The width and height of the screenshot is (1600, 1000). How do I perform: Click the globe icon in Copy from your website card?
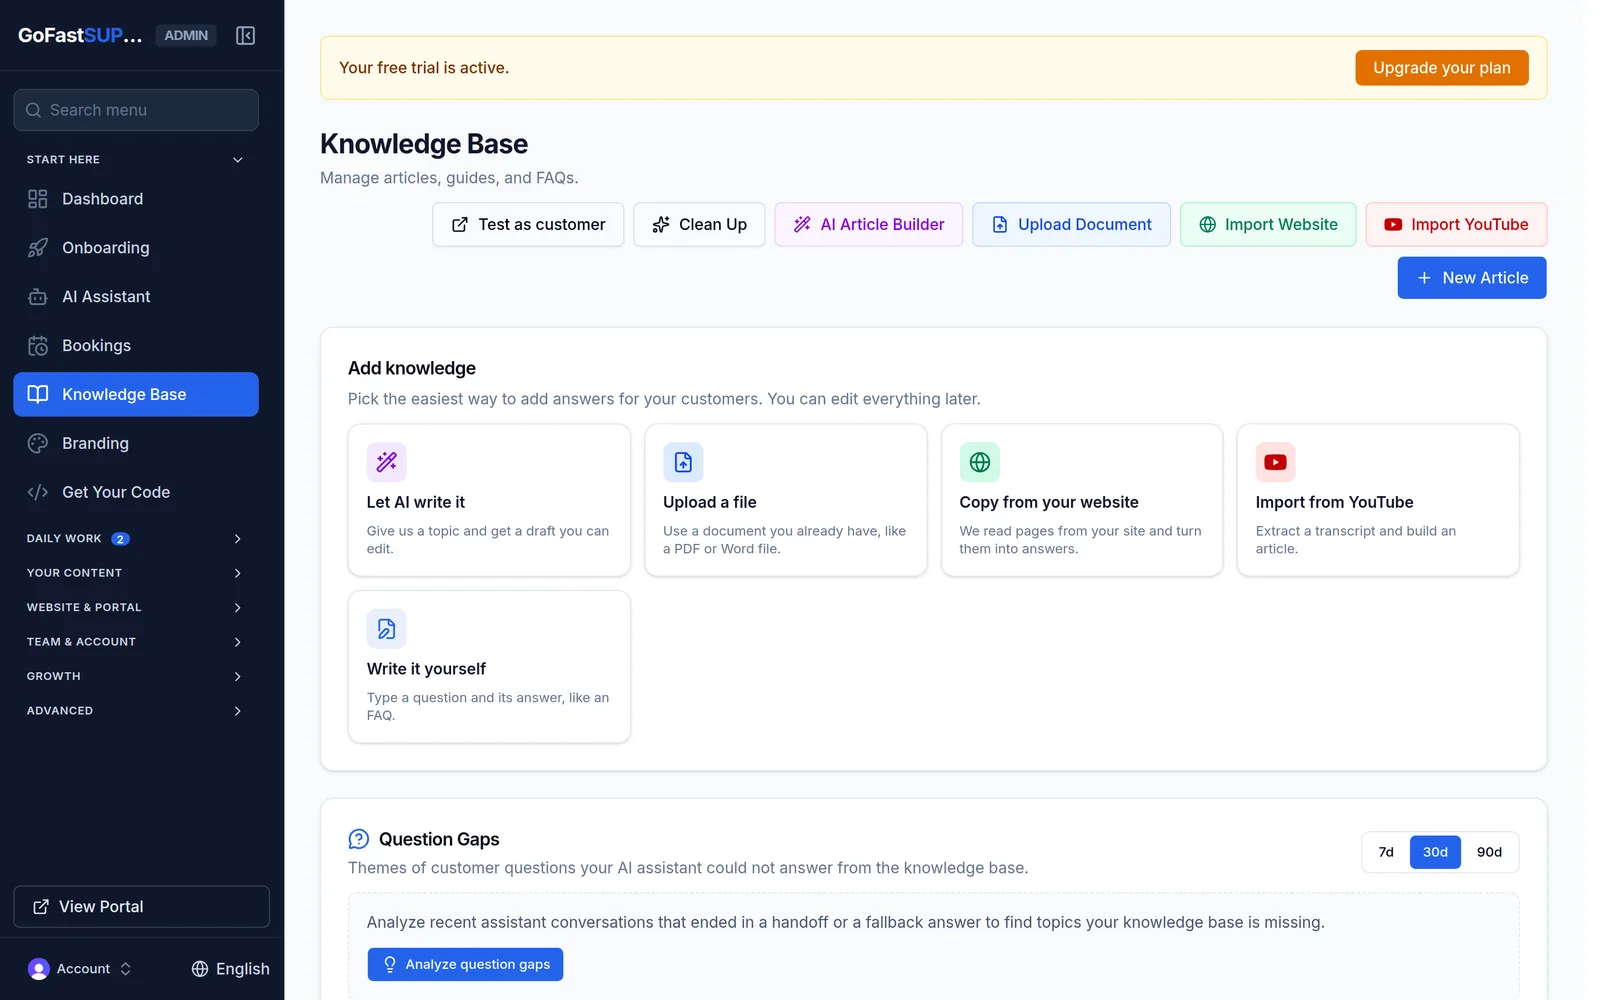click(x=980, y=462)
